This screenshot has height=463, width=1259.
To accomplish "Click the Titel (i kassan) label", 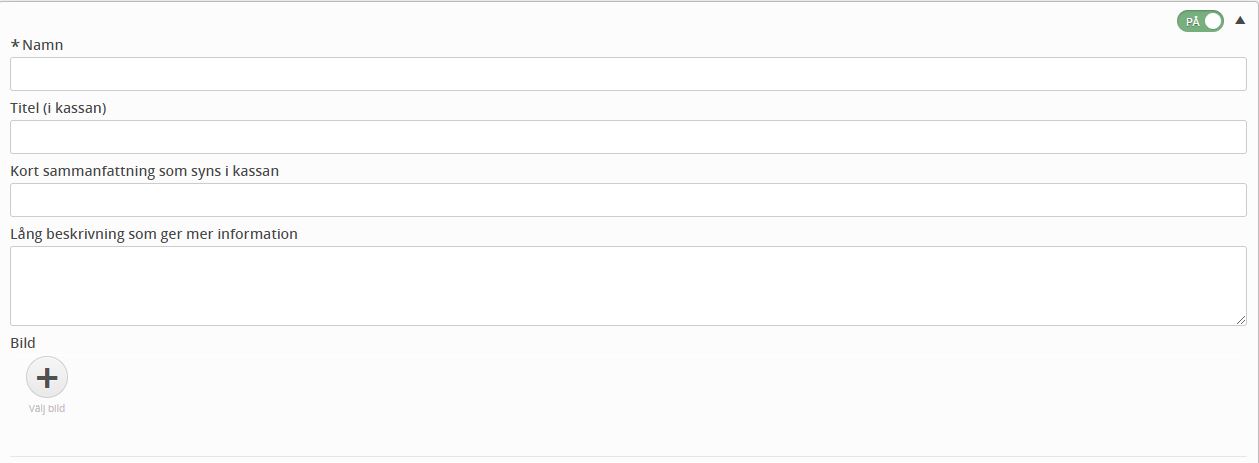I will click(58, 108).
